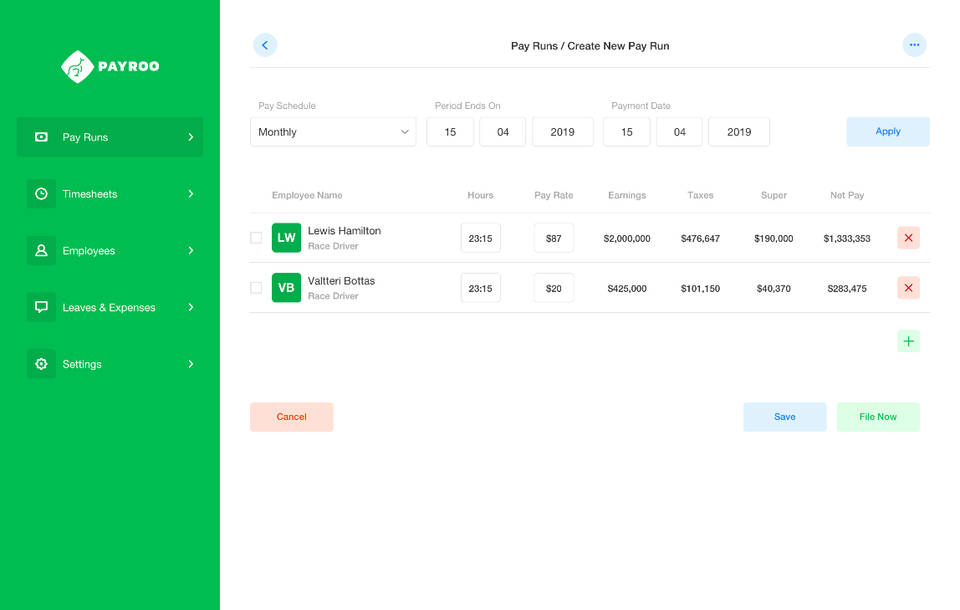Click the $2,000,000 earnings value
Screen dimensions: 960x610
coord(627,238)
